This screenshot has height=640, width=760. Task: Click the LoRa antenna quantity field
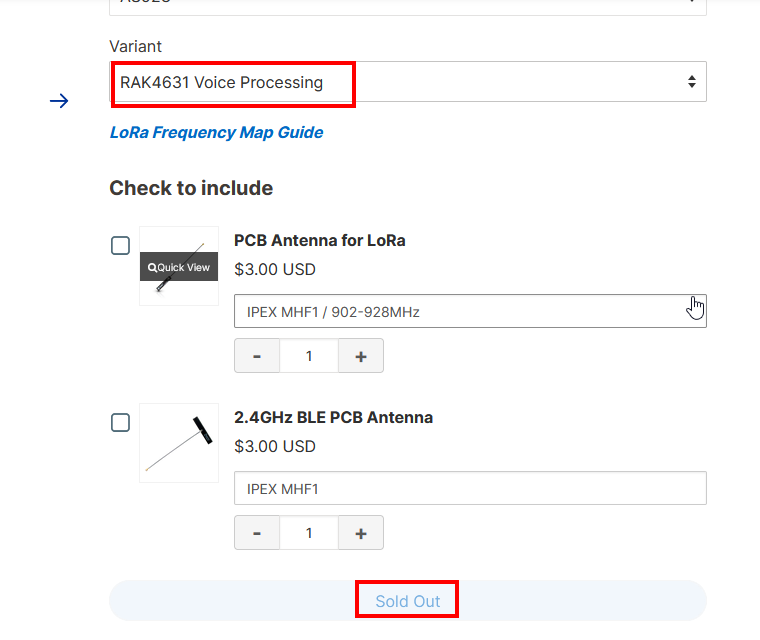[x=309, y=356]
